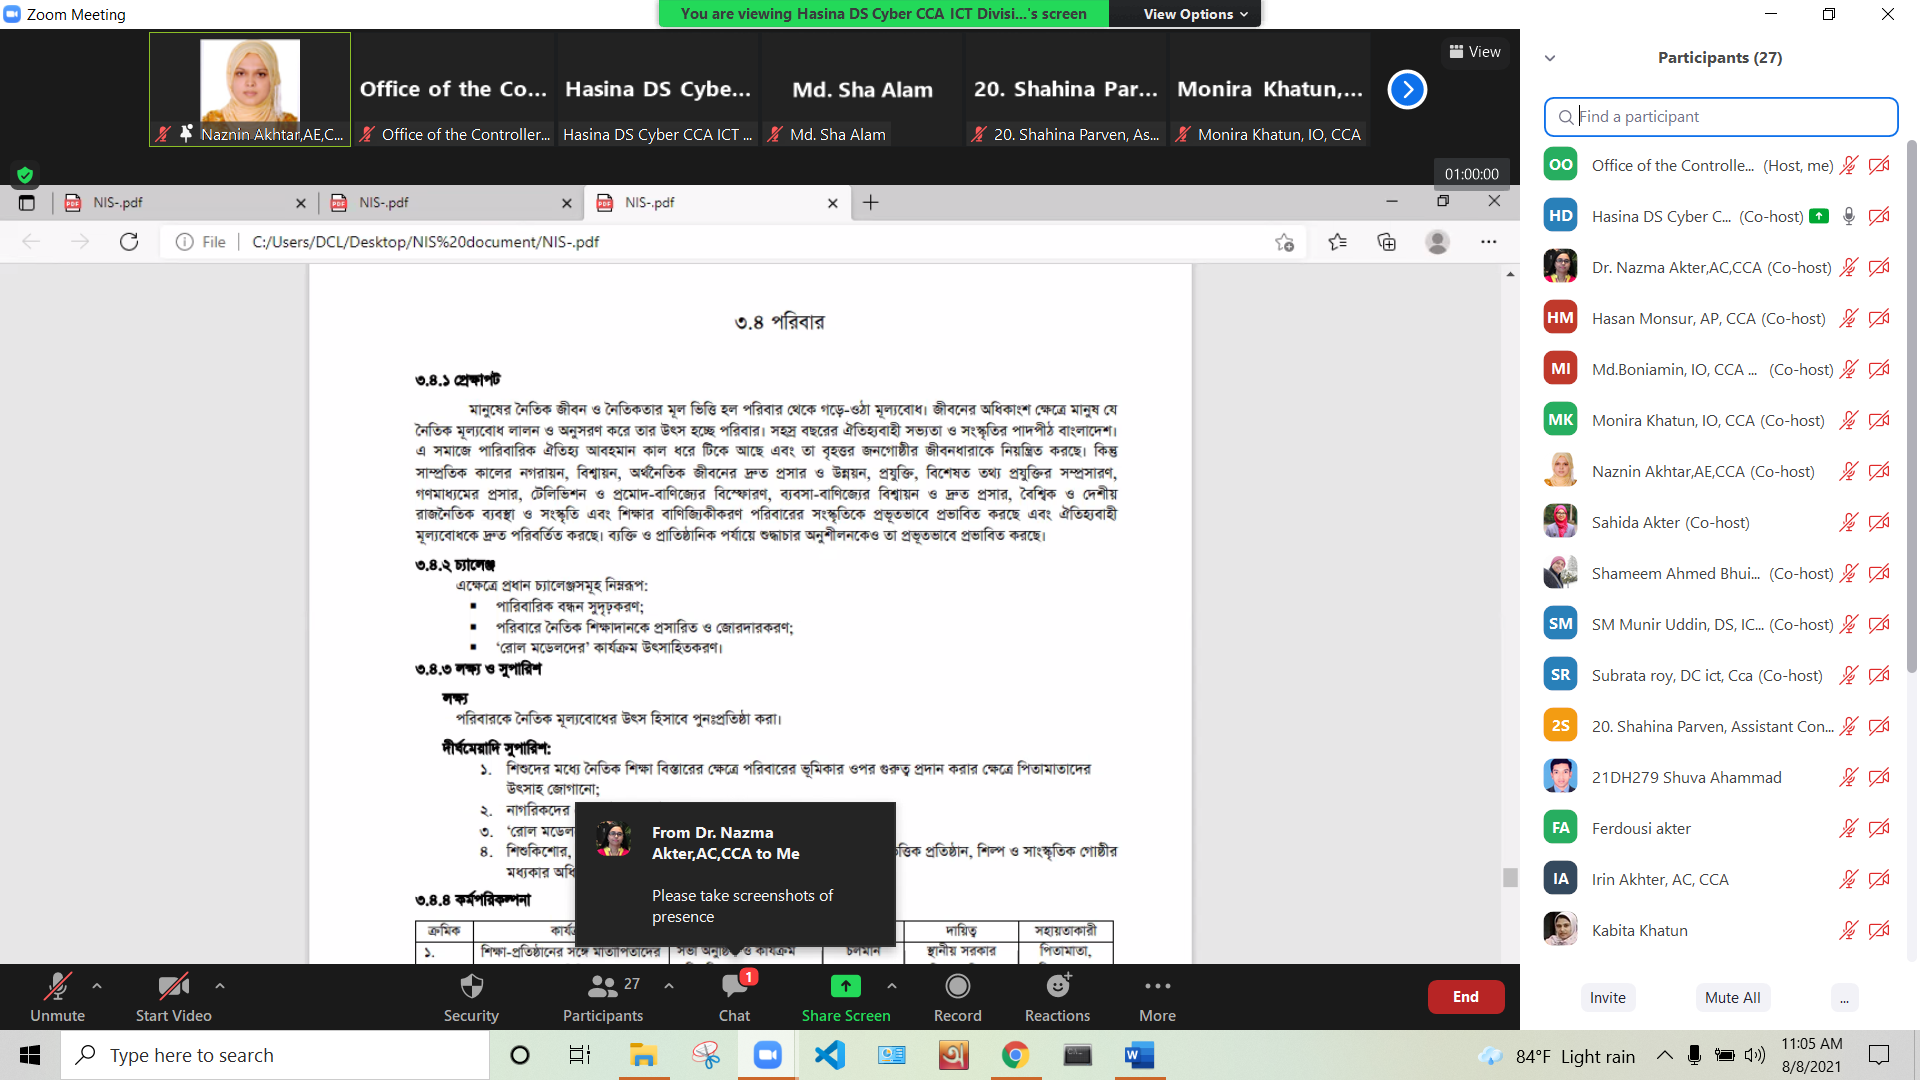Refresh the shared browser page
This screenshot has width=1920, height=1080.
tap(129, 242)
